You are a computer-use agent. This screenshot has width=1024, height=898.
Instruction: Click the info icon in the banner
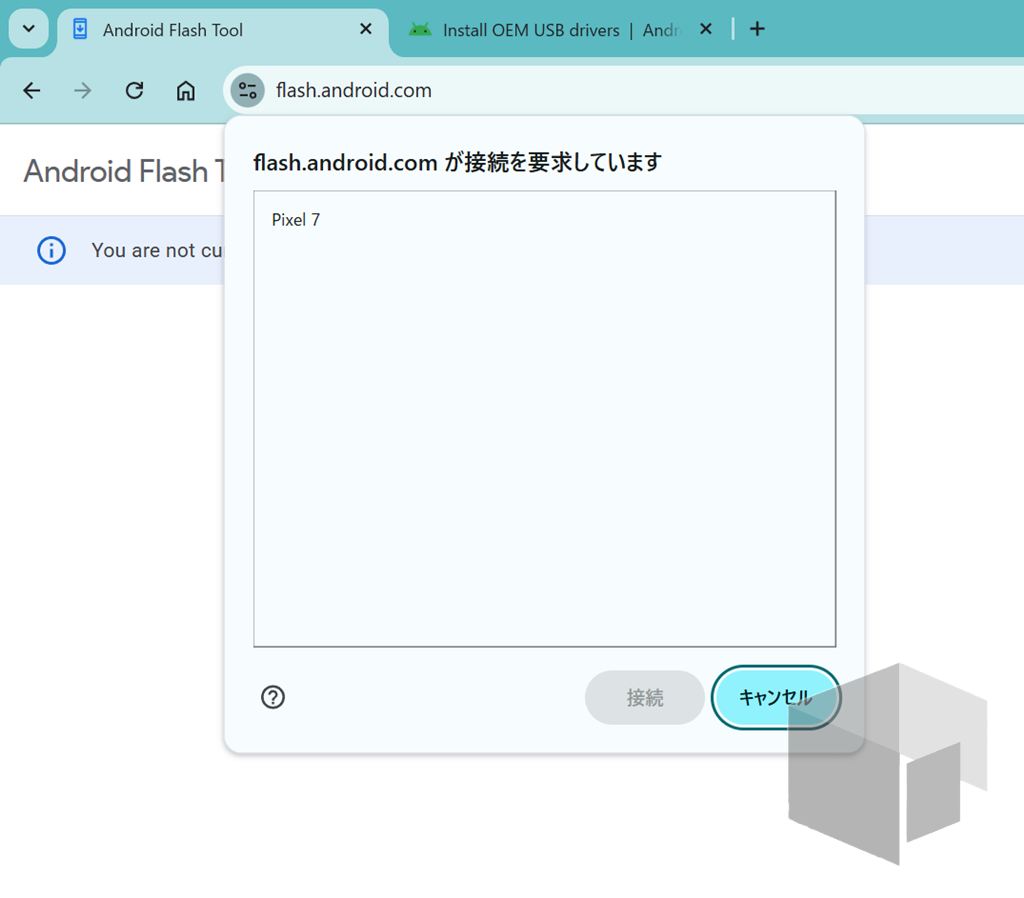coord(52,250)
